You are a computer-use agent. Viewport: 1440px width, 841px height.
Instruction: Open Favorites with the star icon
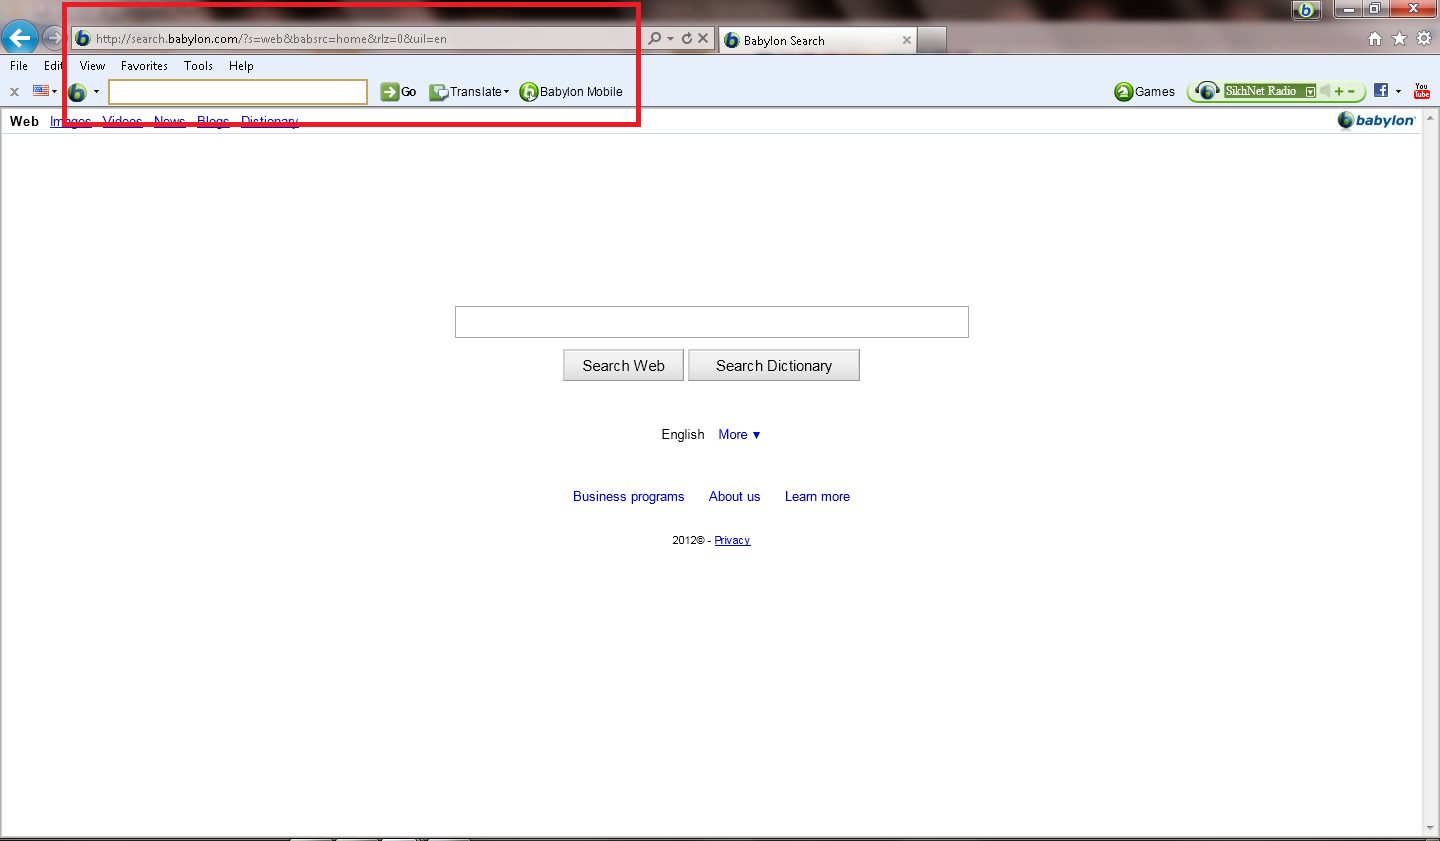coord(1399,39)
